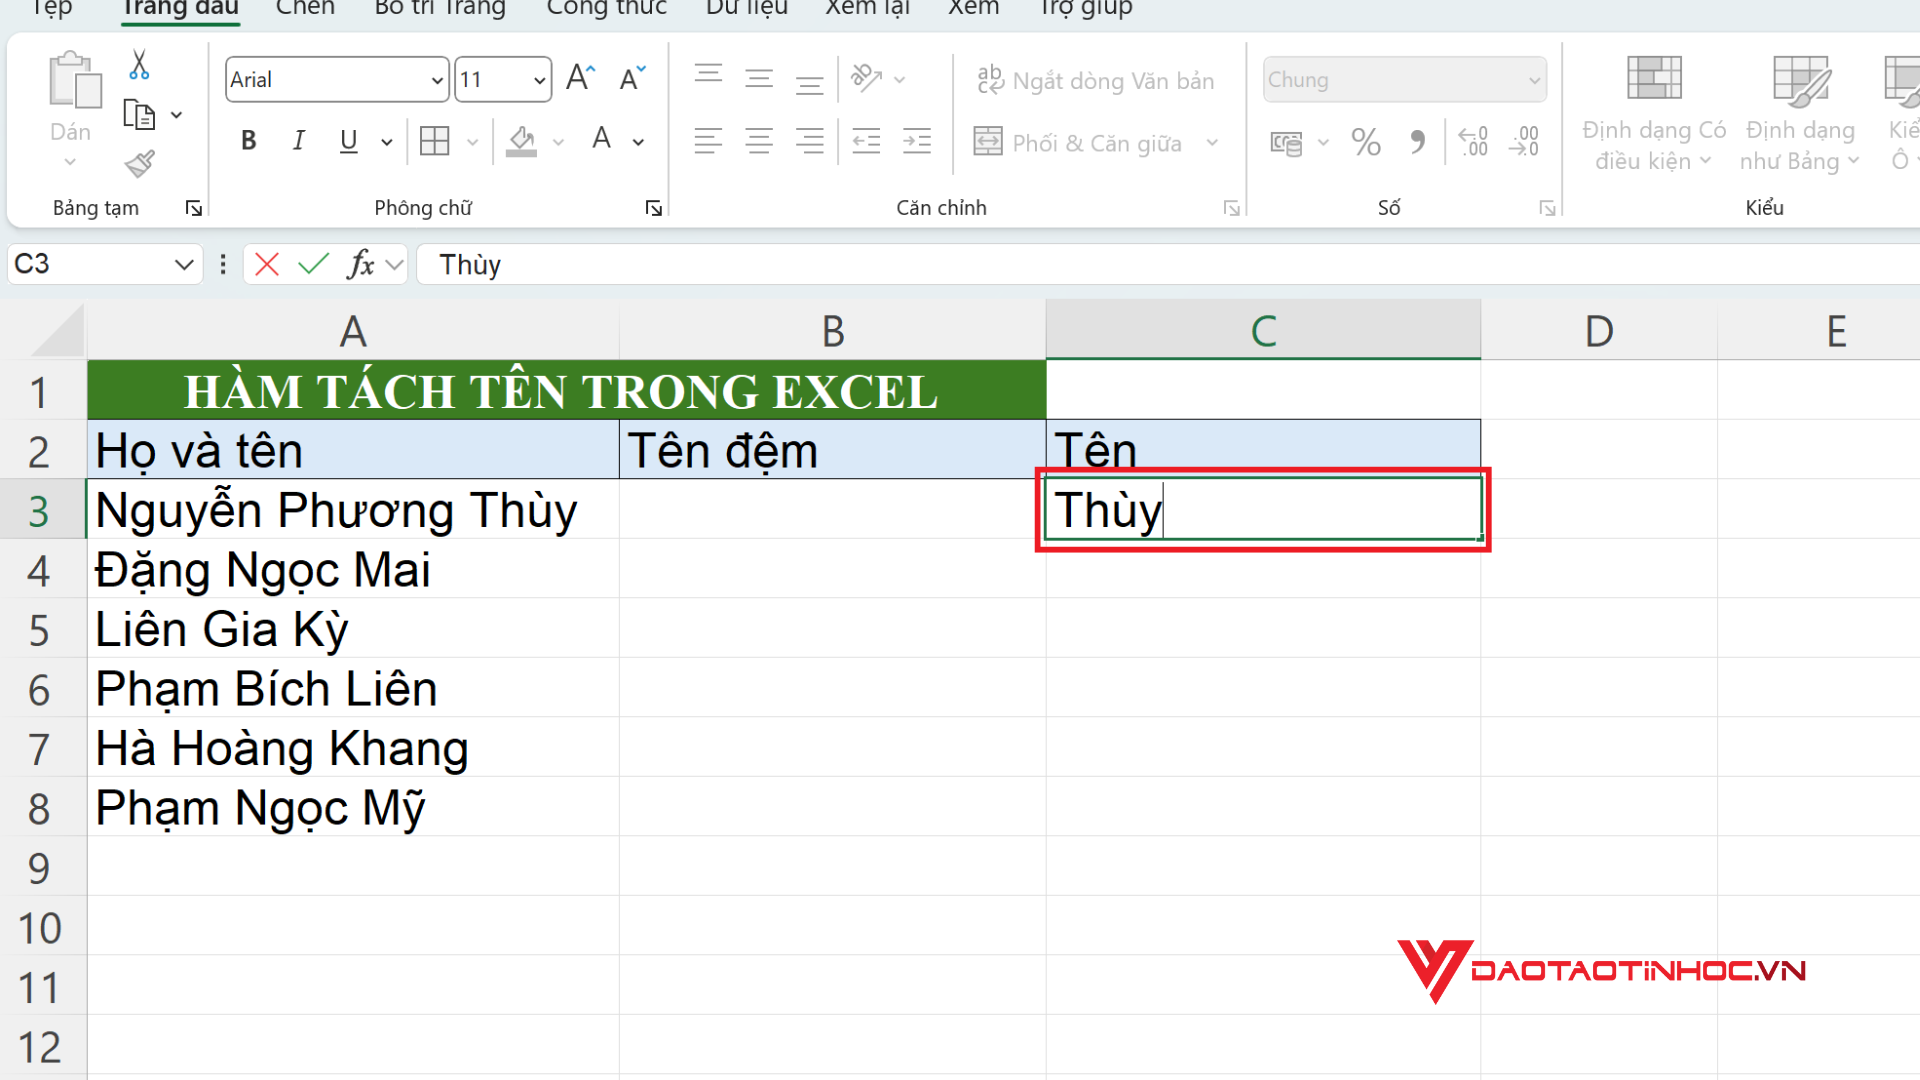Image resolution: width=1920 pixels, height=1080 pixels.
Task: Toggle Italic formatting
Action: point(298,141)
